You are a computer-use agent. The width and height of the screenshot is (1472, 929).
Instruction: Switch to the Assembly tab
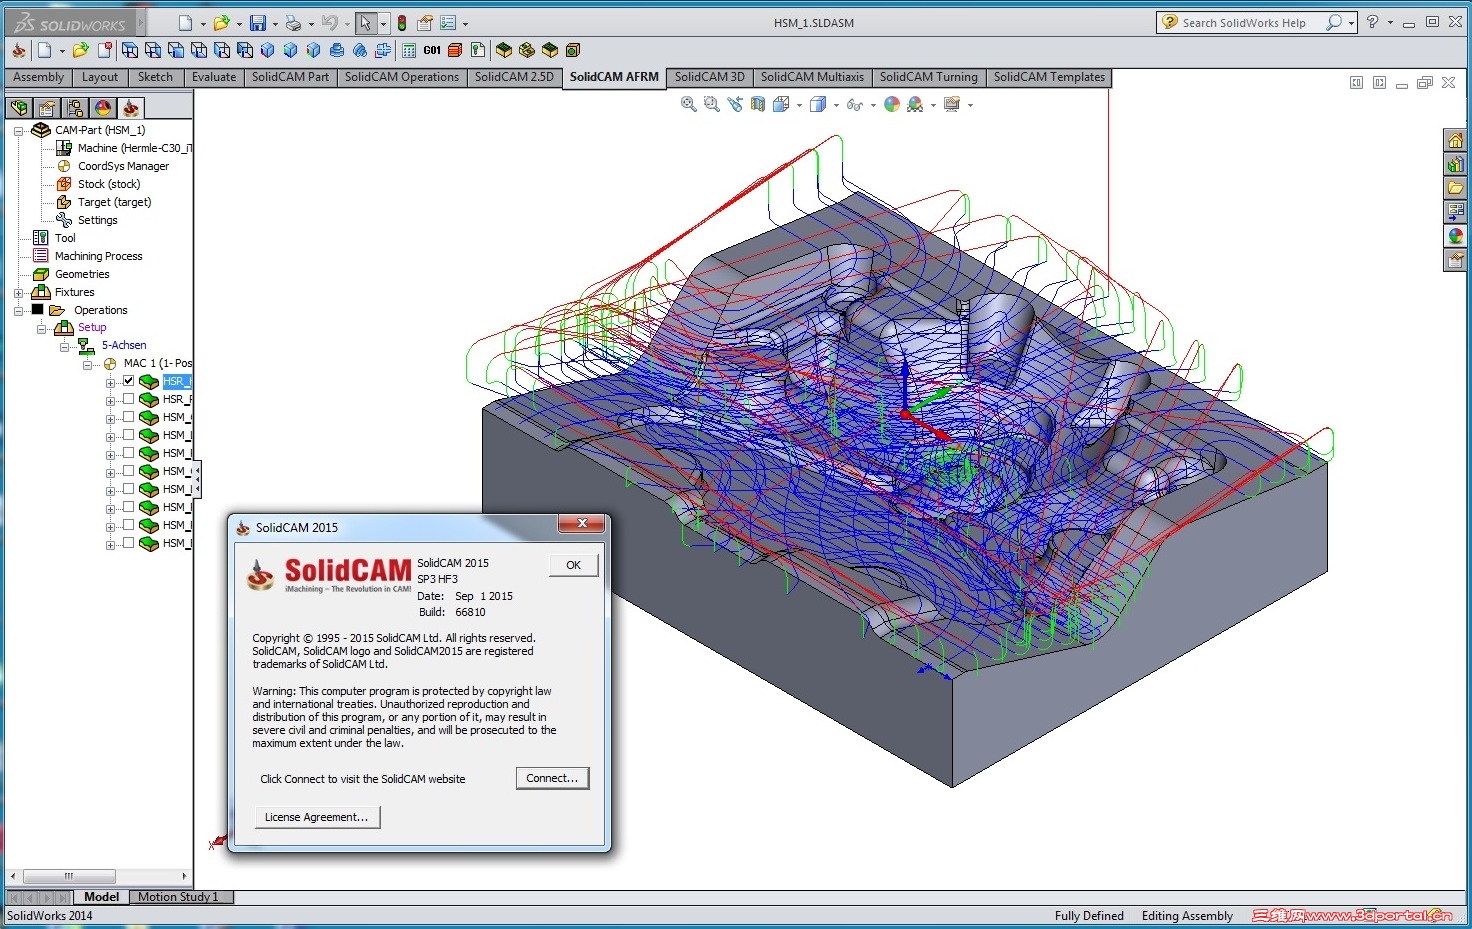[38, 77]
